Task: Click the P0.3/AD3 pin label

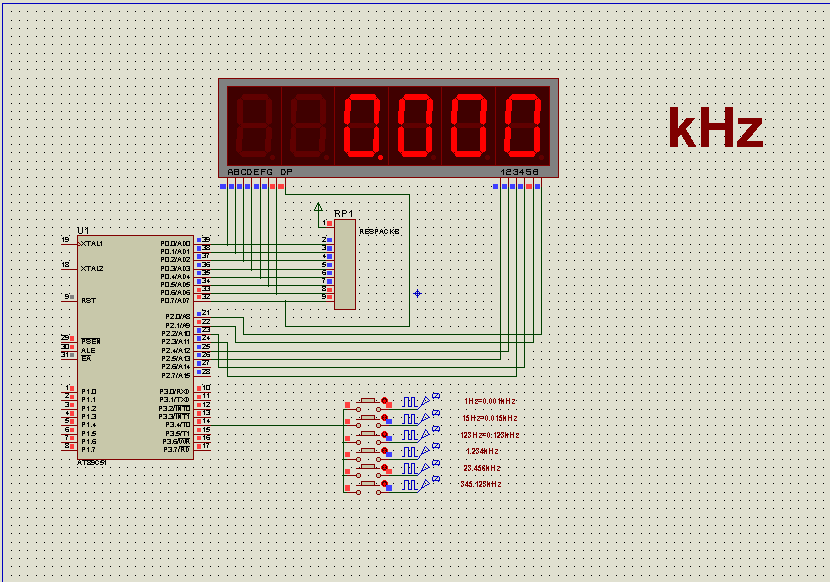Action: click(175, 268)
